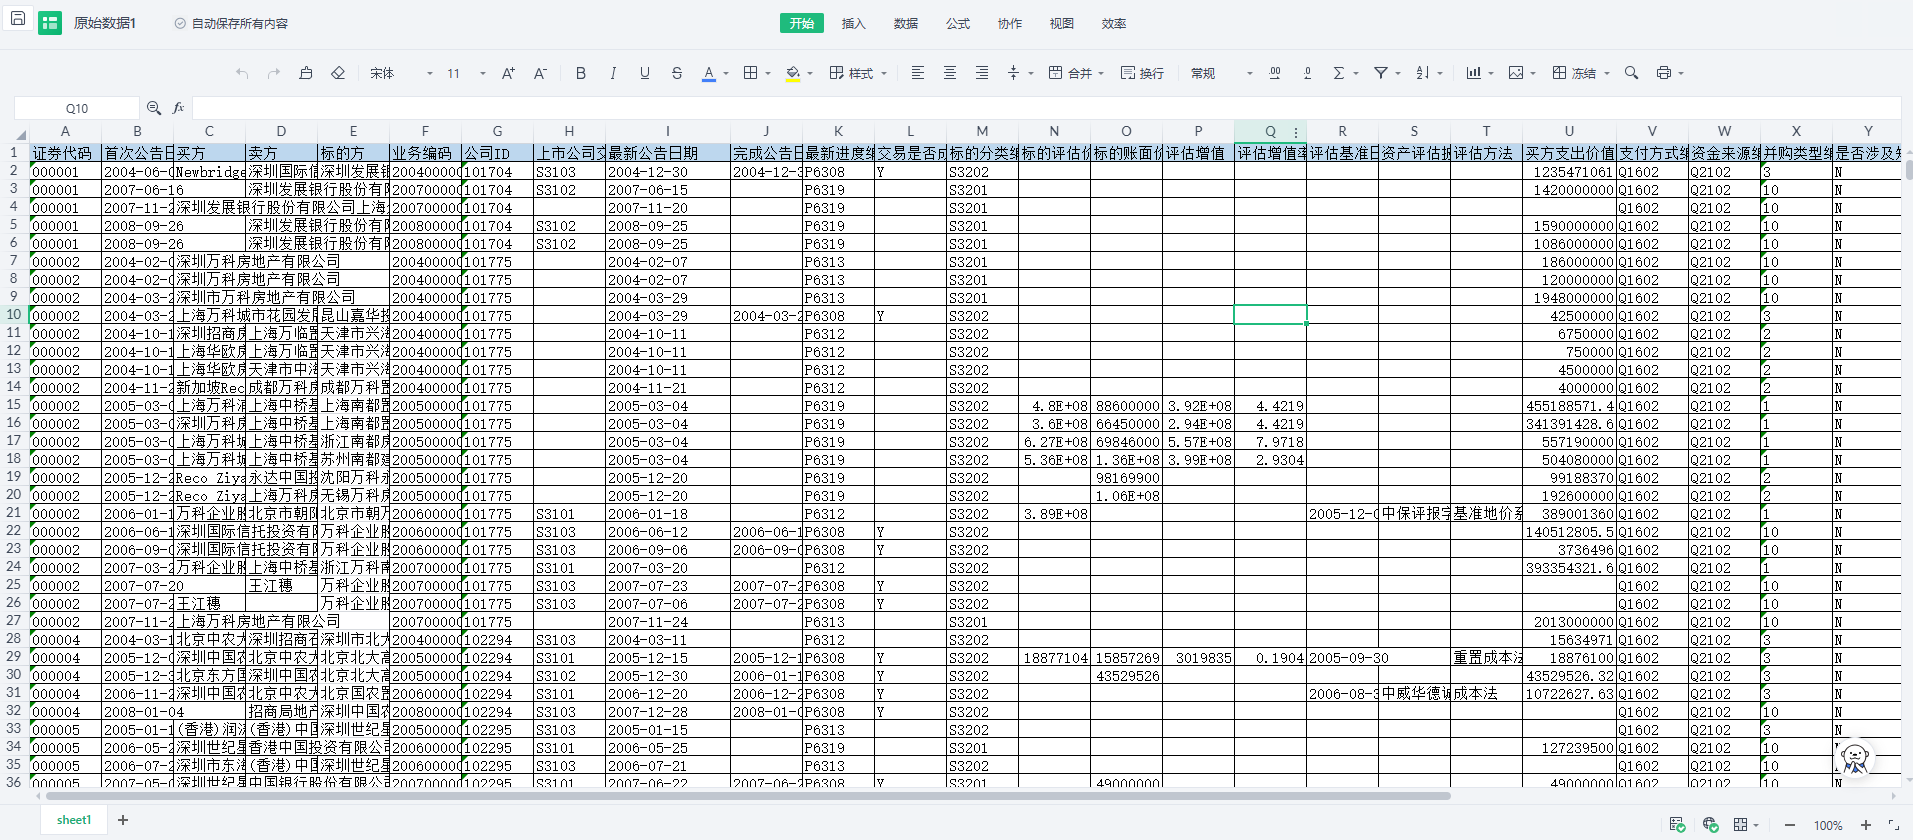Expand the fill color dropdown arrow

pos(810,73)
